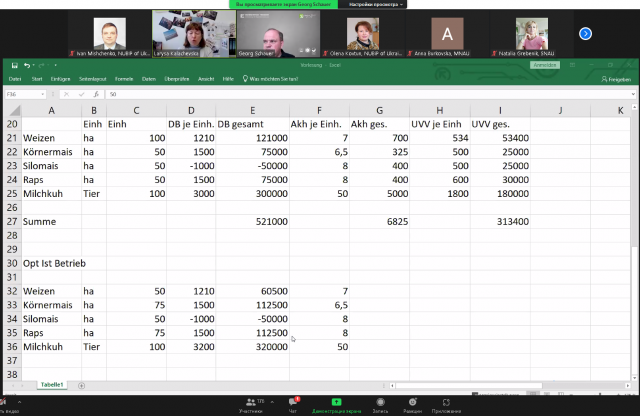The width and height of the screenshot is (640, 416).
Task: Click the green Share Screen icon
Action: [336, 403]
